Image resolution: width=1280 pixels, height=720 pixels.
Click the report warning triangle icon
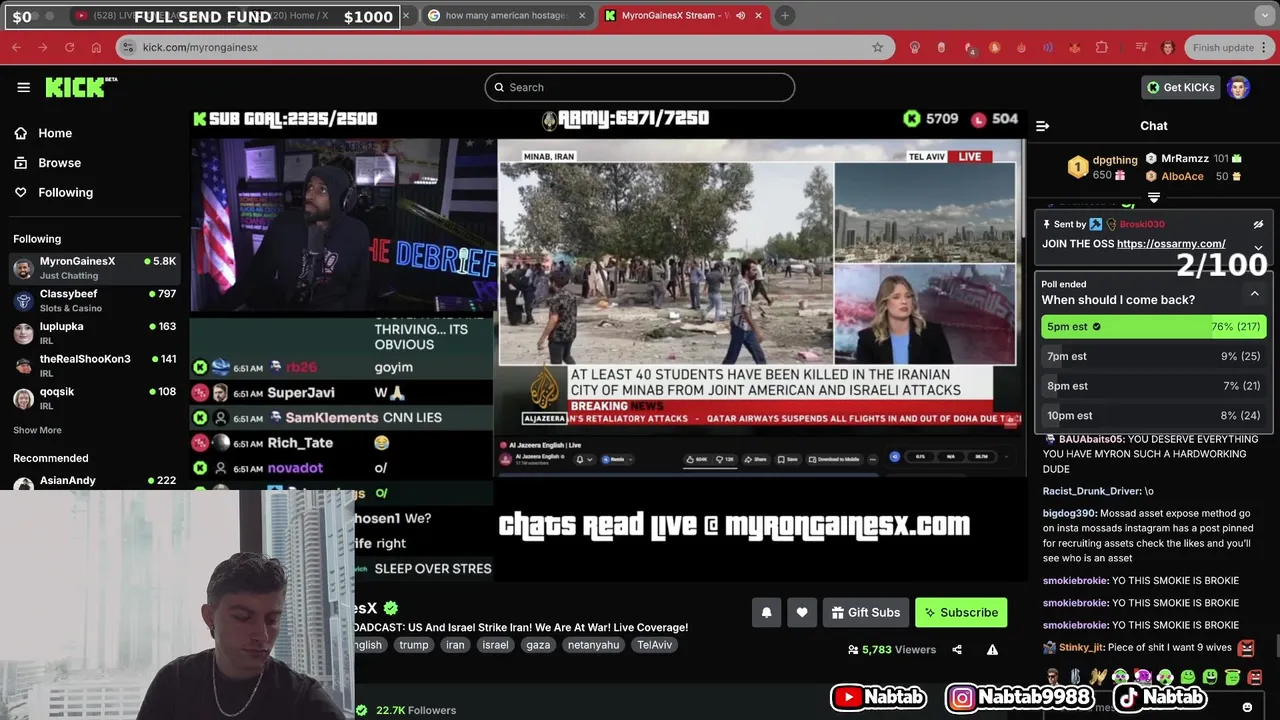click(x=992, y=650)
